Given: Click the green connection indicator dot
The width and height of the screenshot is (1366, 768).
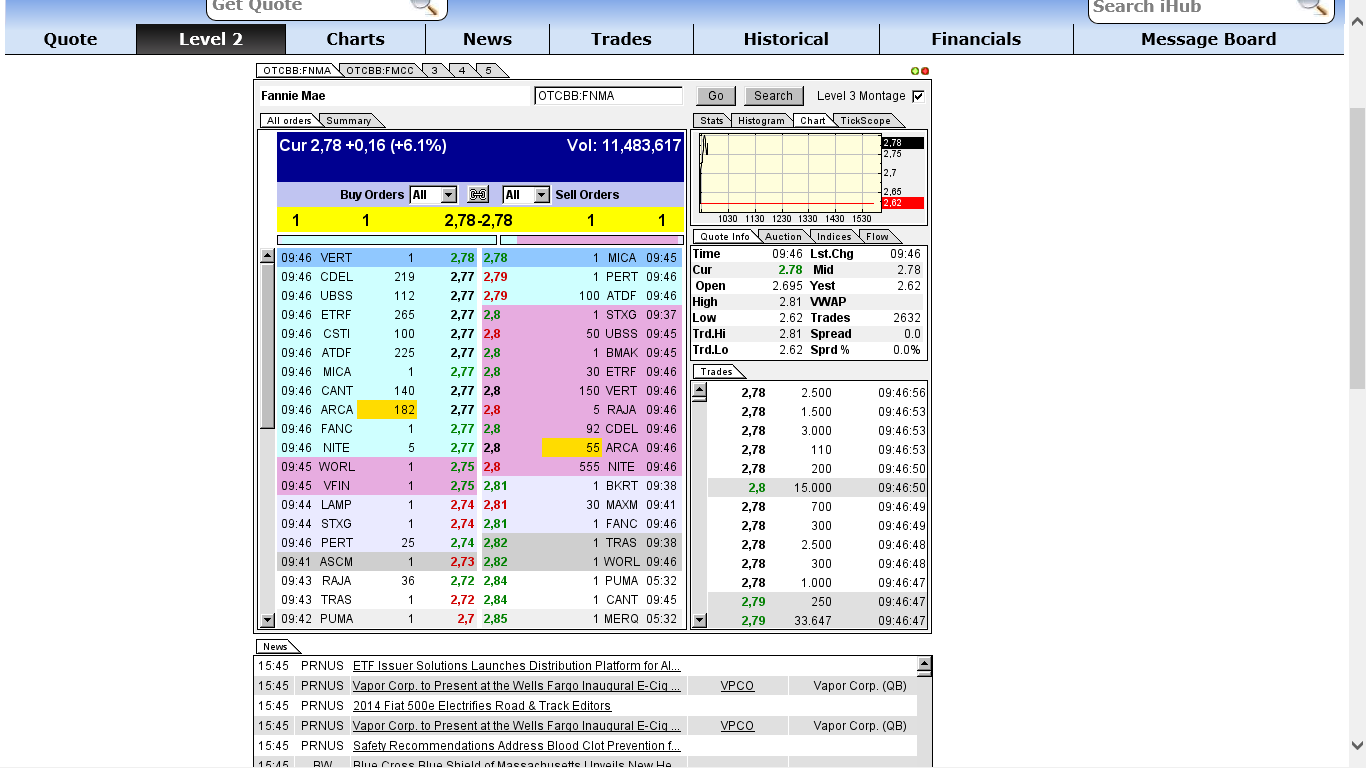Looking at the screenshot, I should coord(915,70).
